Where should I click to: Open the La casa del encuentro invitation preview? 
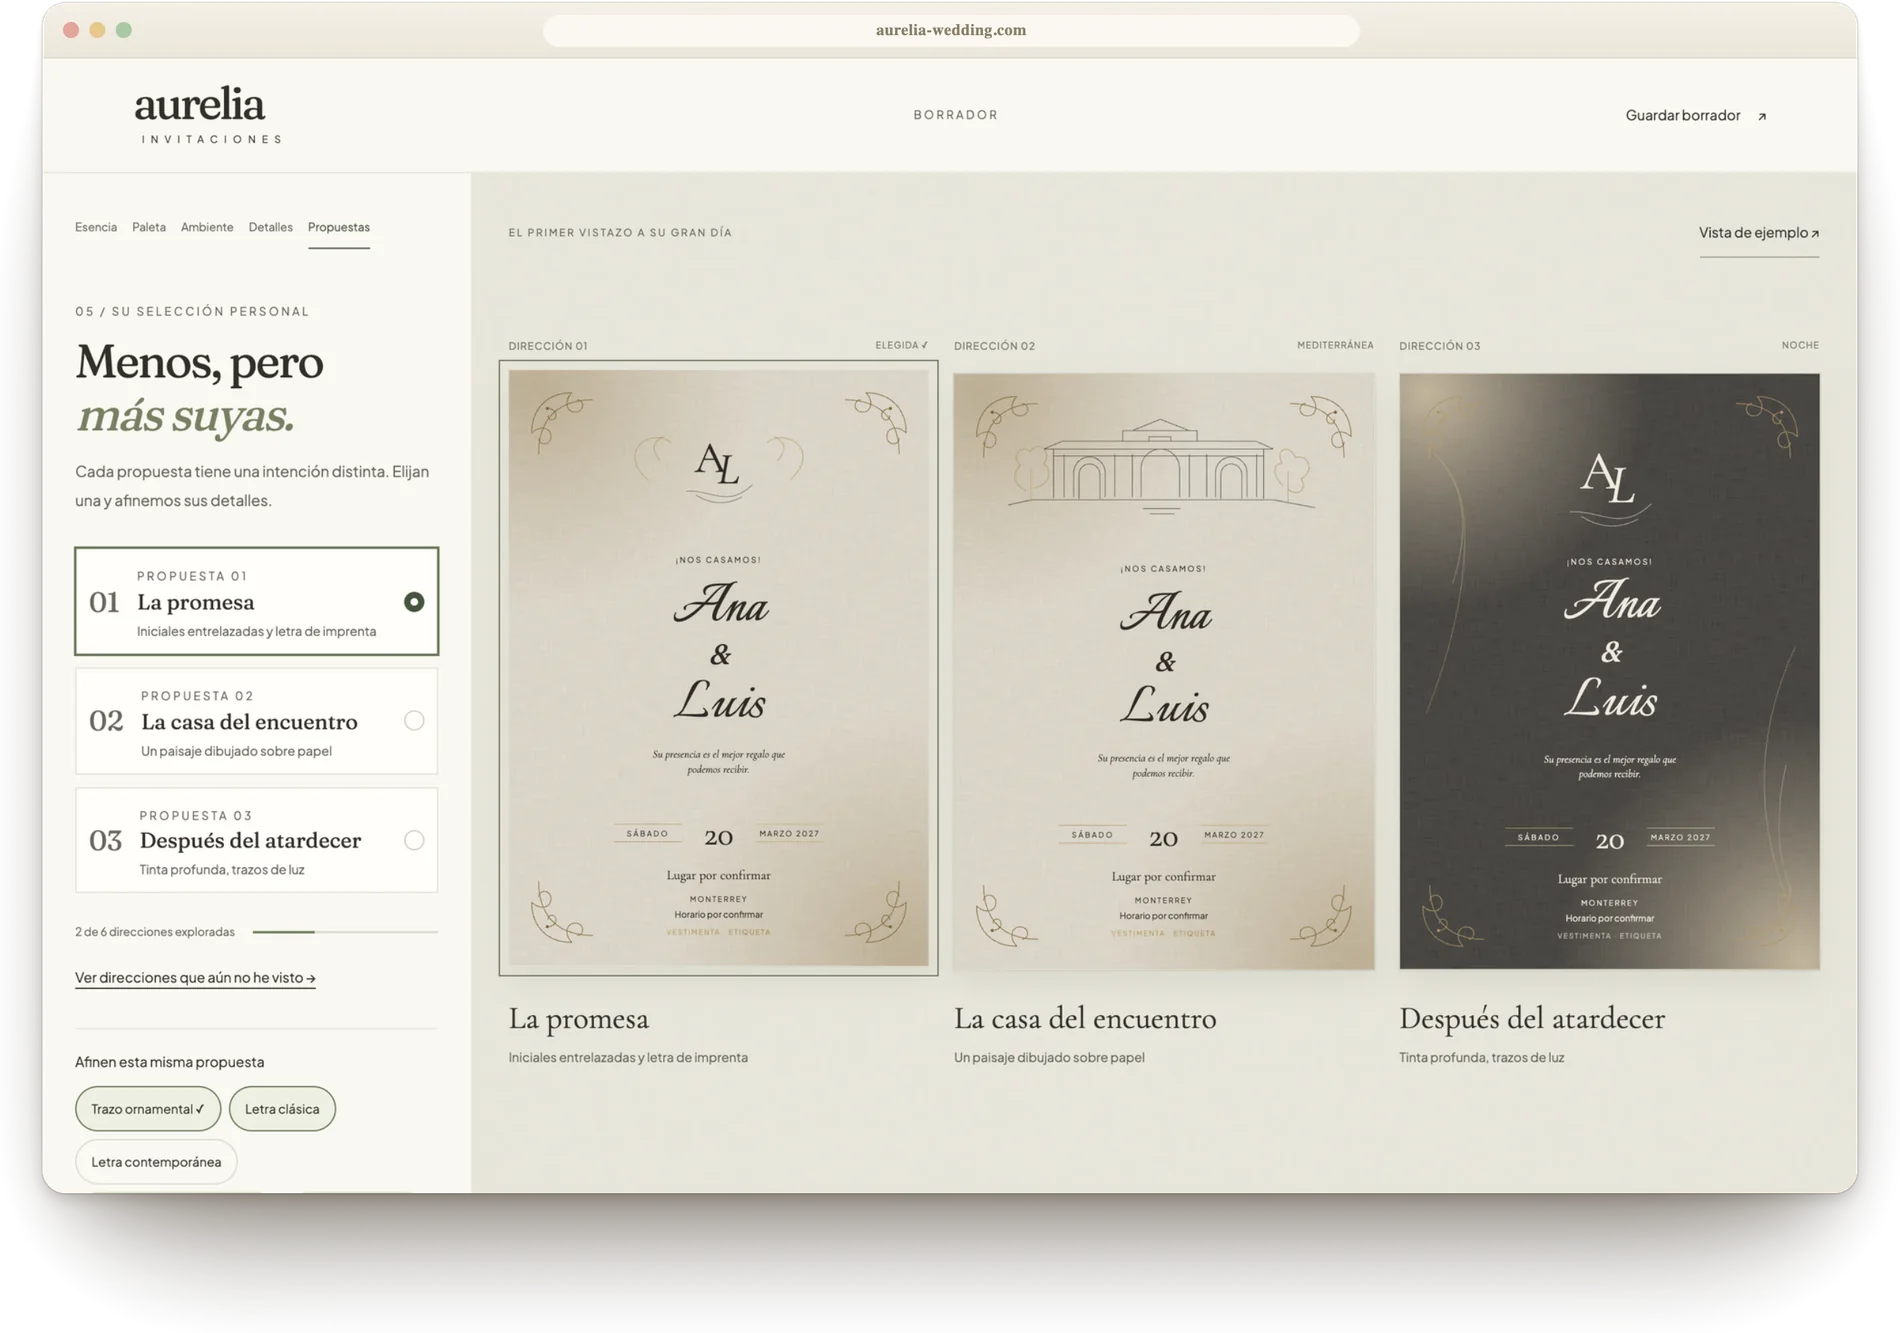1164,671
